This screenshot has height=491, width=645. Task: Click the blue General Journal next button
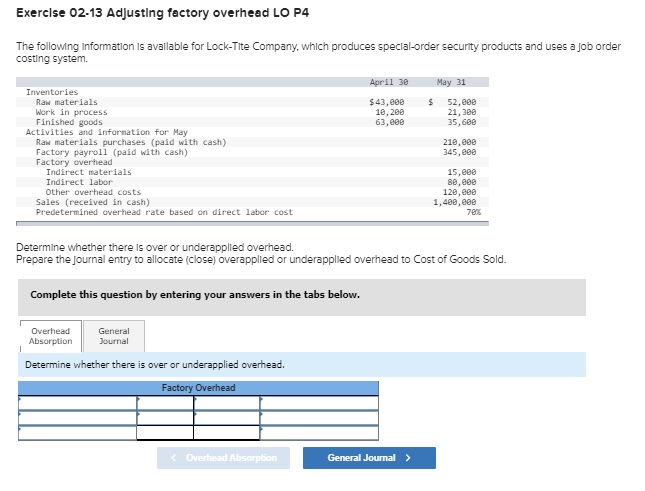[369, 458]
